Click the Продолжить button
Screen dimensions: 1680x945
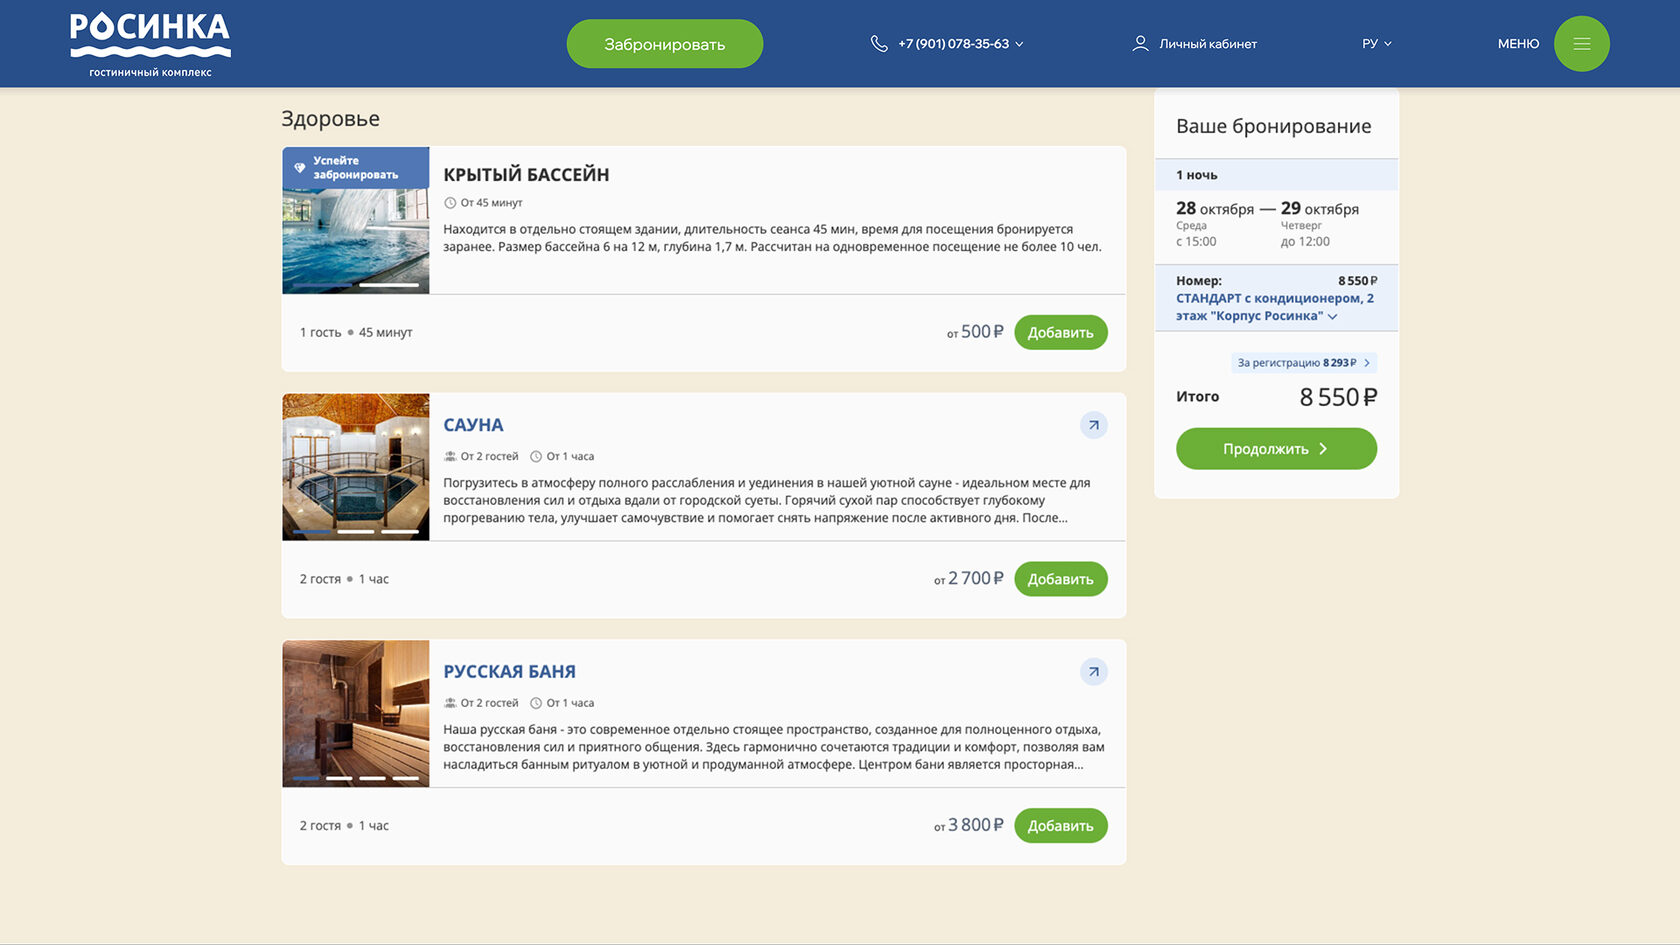[x=1276, y=449]
